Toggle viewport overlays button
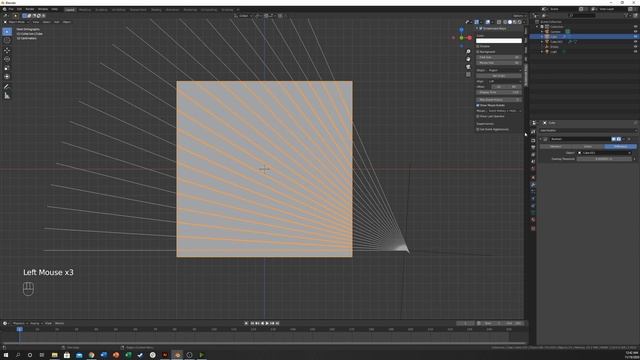 [x=487, y=22]
